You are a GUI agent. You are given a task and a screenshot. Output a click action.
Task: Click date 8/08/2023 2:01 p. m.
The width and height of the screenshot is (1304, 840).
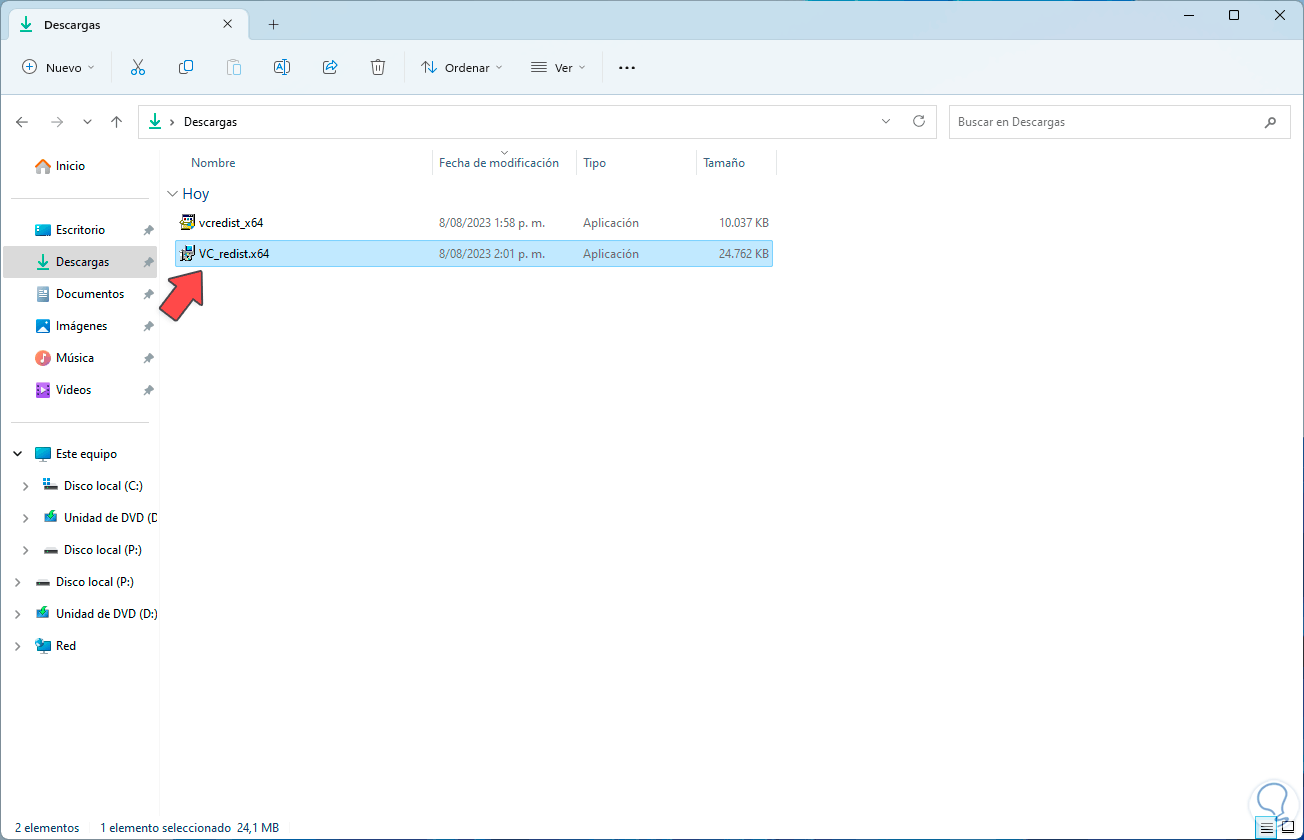tap(492, 254)
